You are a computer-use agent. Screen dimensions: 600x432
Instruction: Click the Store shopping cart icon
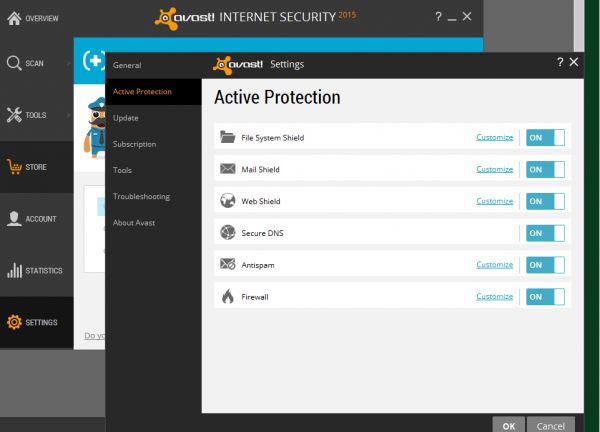[15, 167]
